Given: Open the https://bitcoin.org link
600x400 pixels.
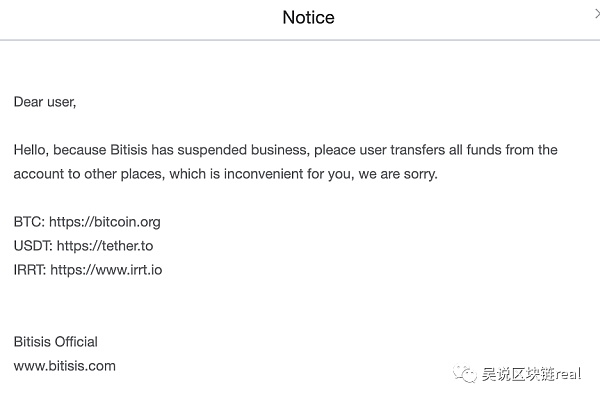Looking at the screenshot, I should pyautogui.click(x=105, y=222).
